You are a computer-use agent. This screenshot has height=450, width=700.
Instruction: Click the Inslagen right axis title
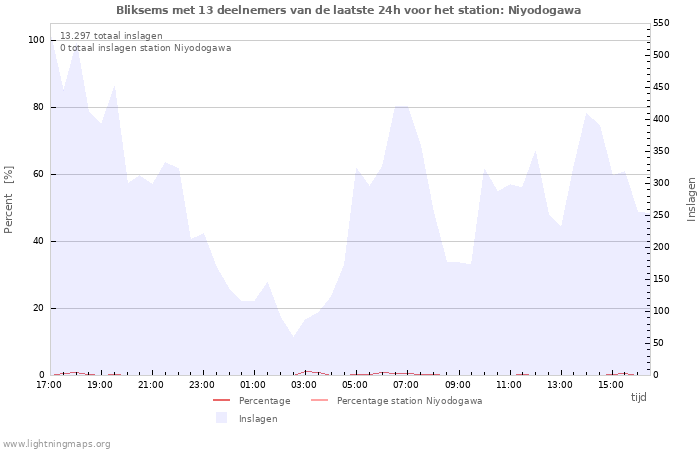point(691,199)
